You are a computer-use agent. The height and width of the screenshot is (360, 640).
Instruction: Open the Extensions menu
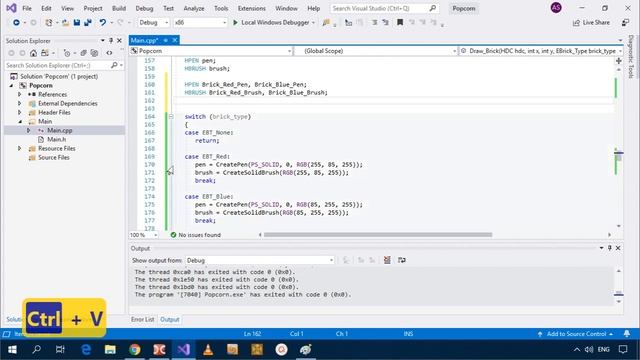(251, 8)
